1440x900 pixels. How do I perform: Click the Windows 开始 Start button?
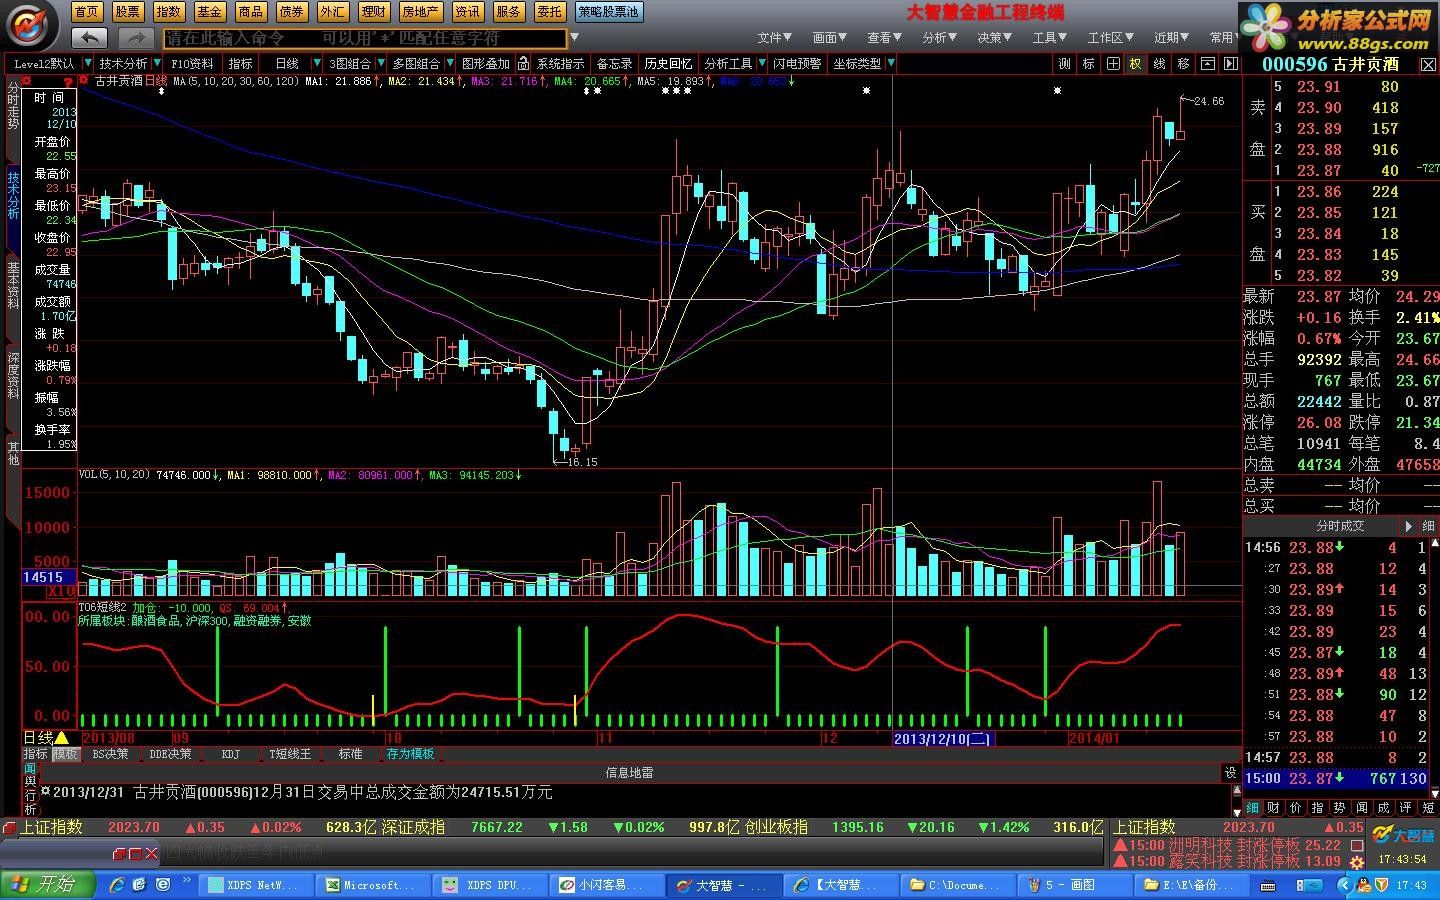pyautogui.click(x=49, y=884)
